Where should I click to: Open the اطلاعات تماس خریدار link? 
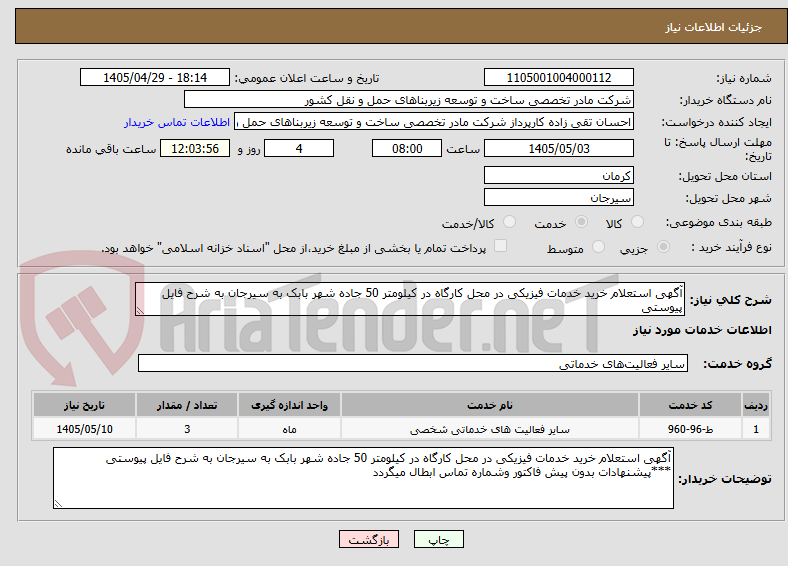[177, 122]
